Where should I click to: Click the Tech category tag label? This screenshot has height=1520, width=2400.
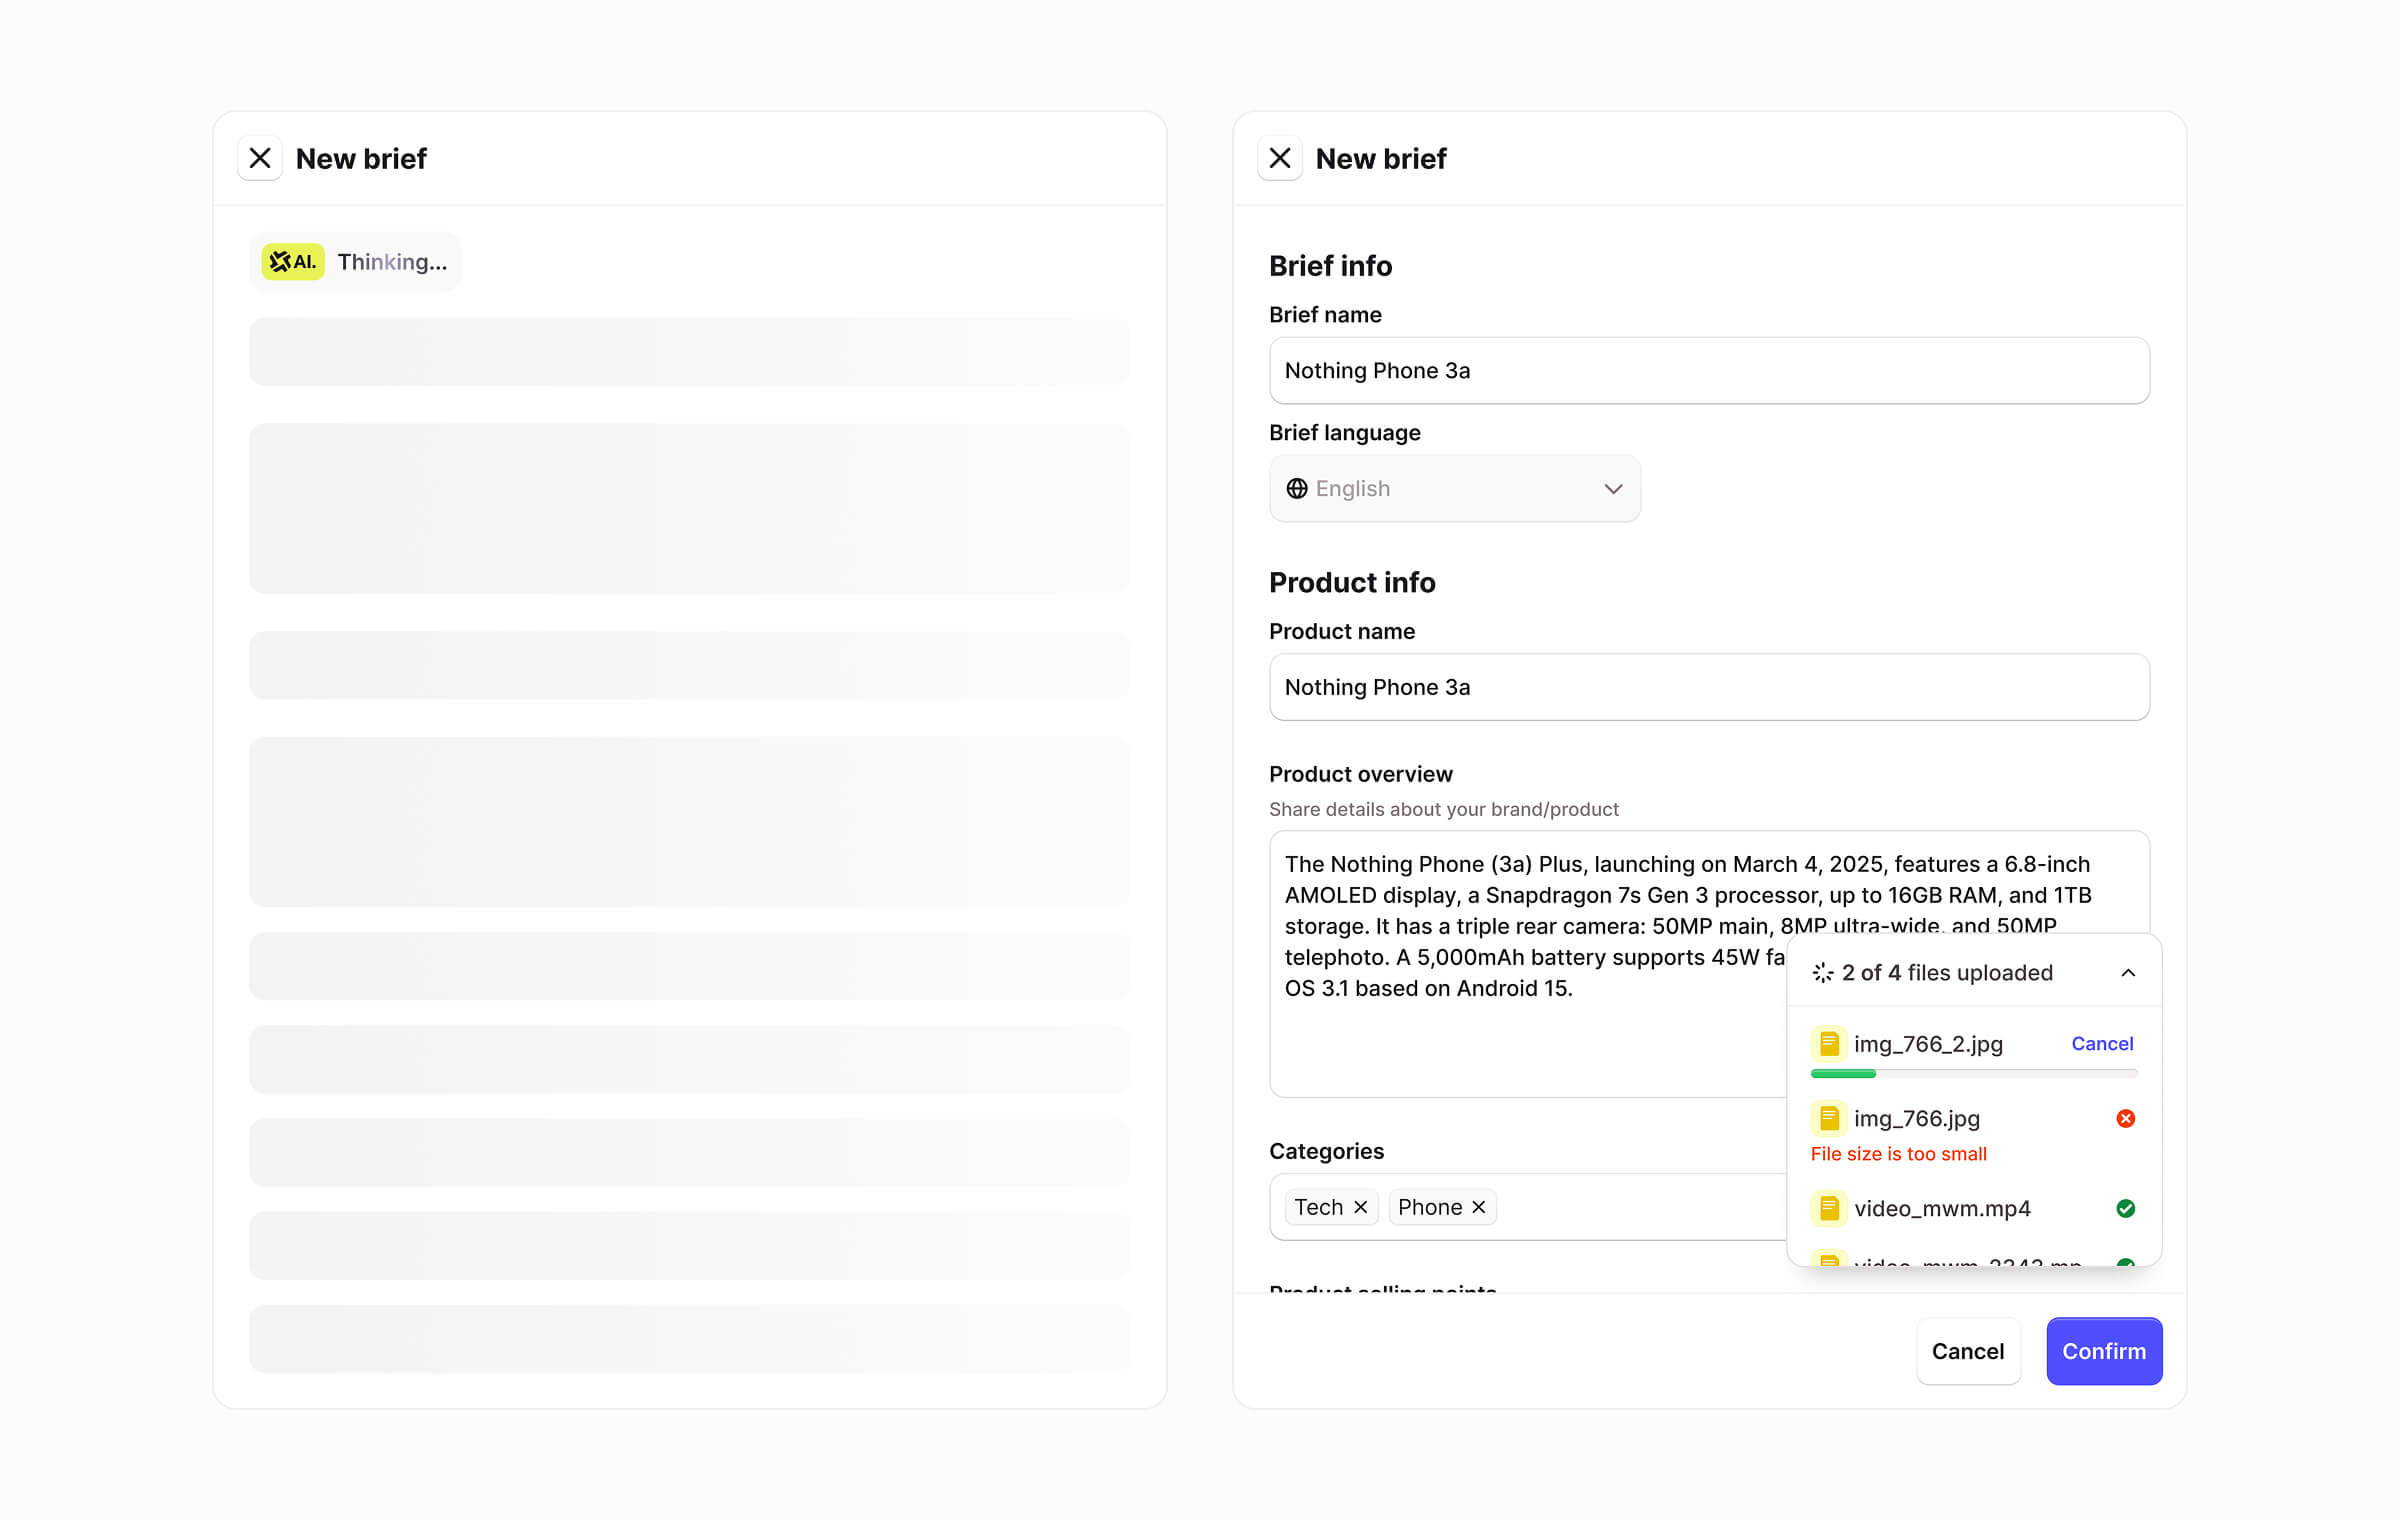pos(1318,1207)
